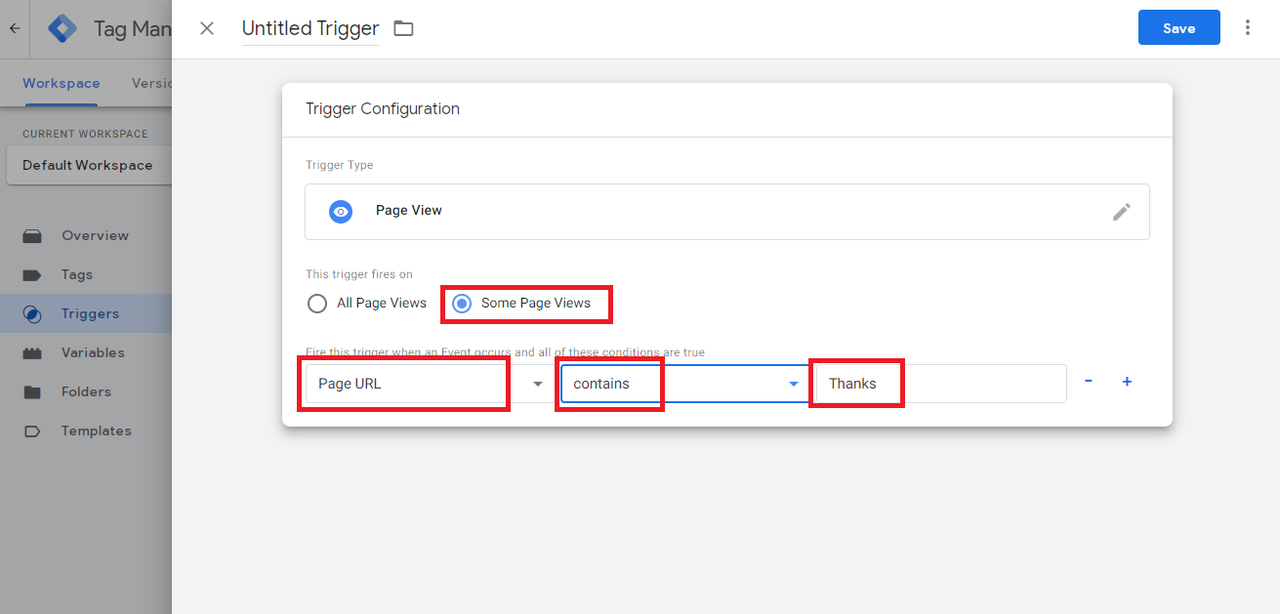
Task: Click the pencil edit icon for trigger type
Action: coord(1122,212)
